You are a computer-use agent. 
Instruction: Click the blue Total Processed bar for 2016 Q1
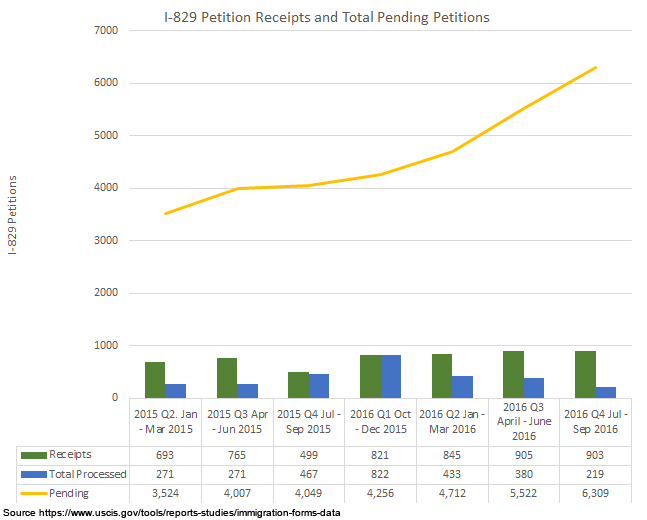pos(393,376)
